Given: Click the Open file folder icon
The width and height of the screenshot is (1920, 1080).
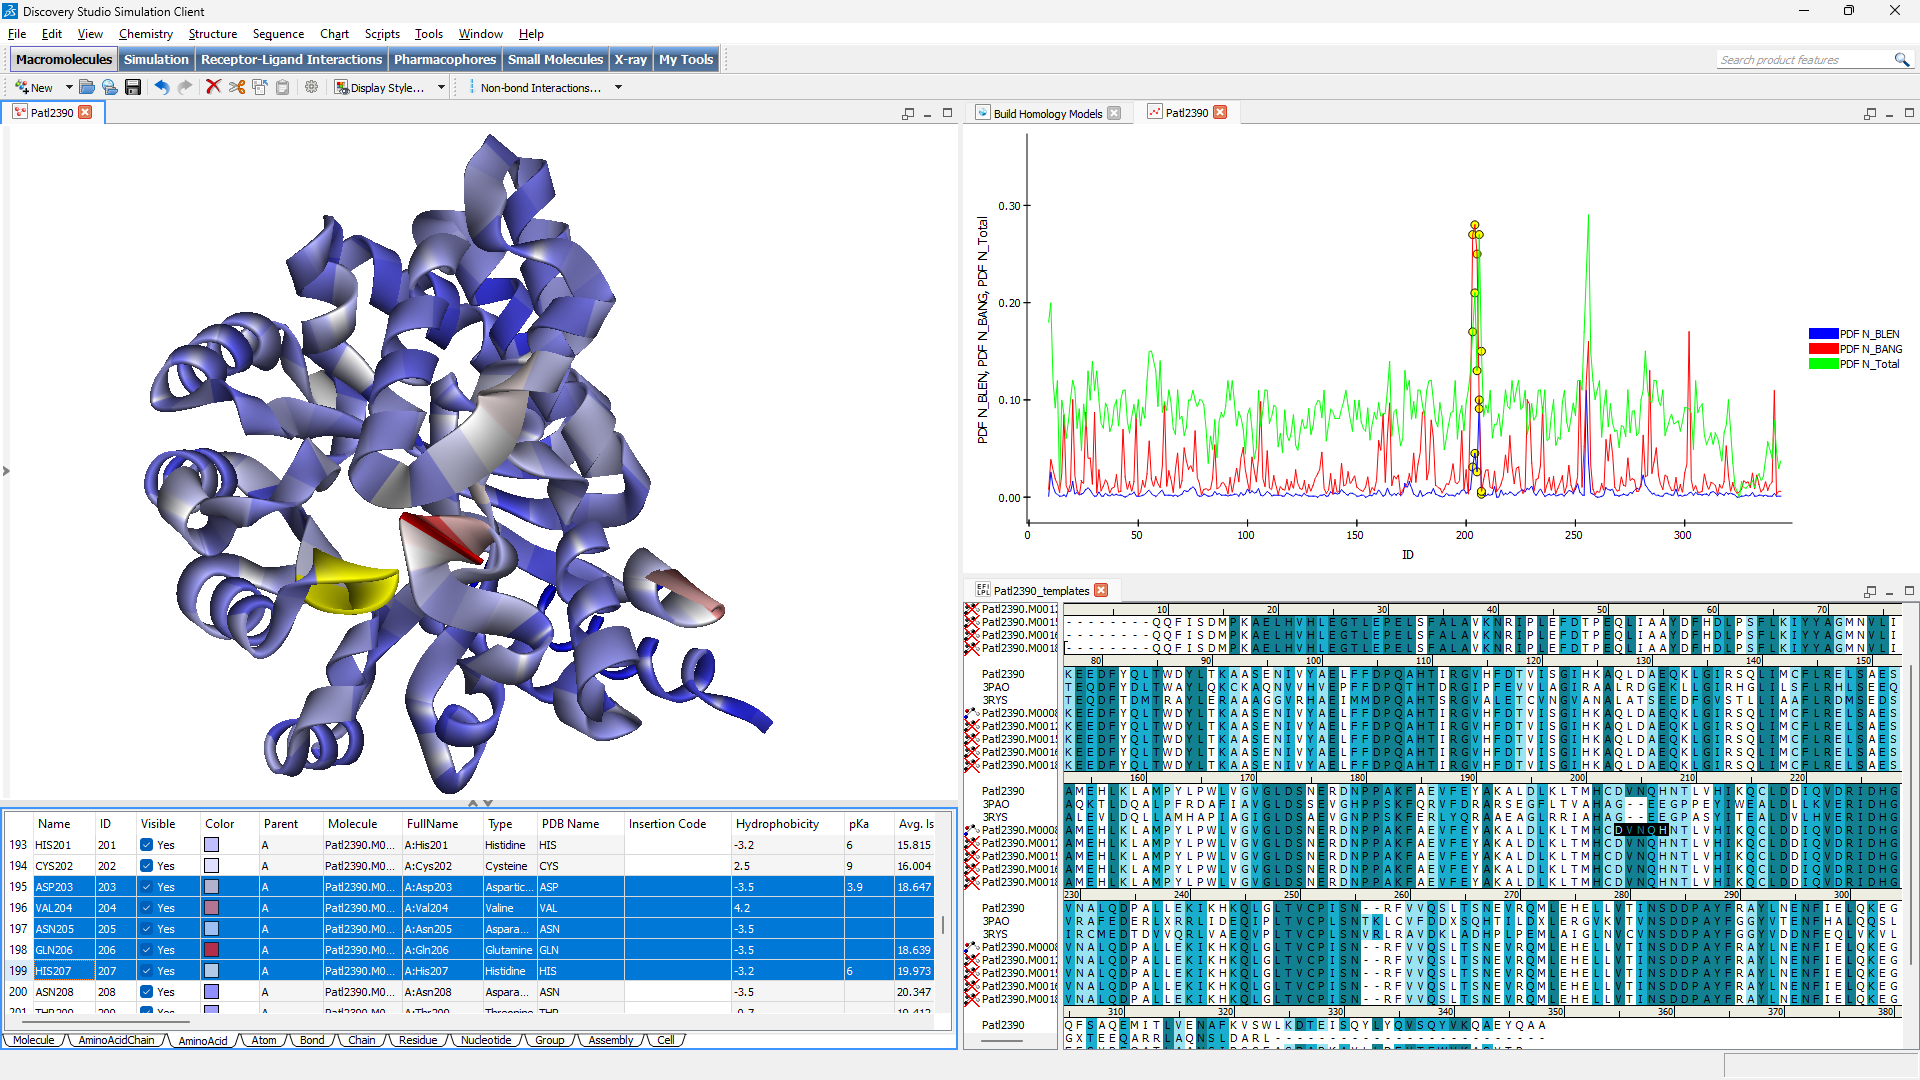Looking at the screenshot, I should (x=87, y=88).
